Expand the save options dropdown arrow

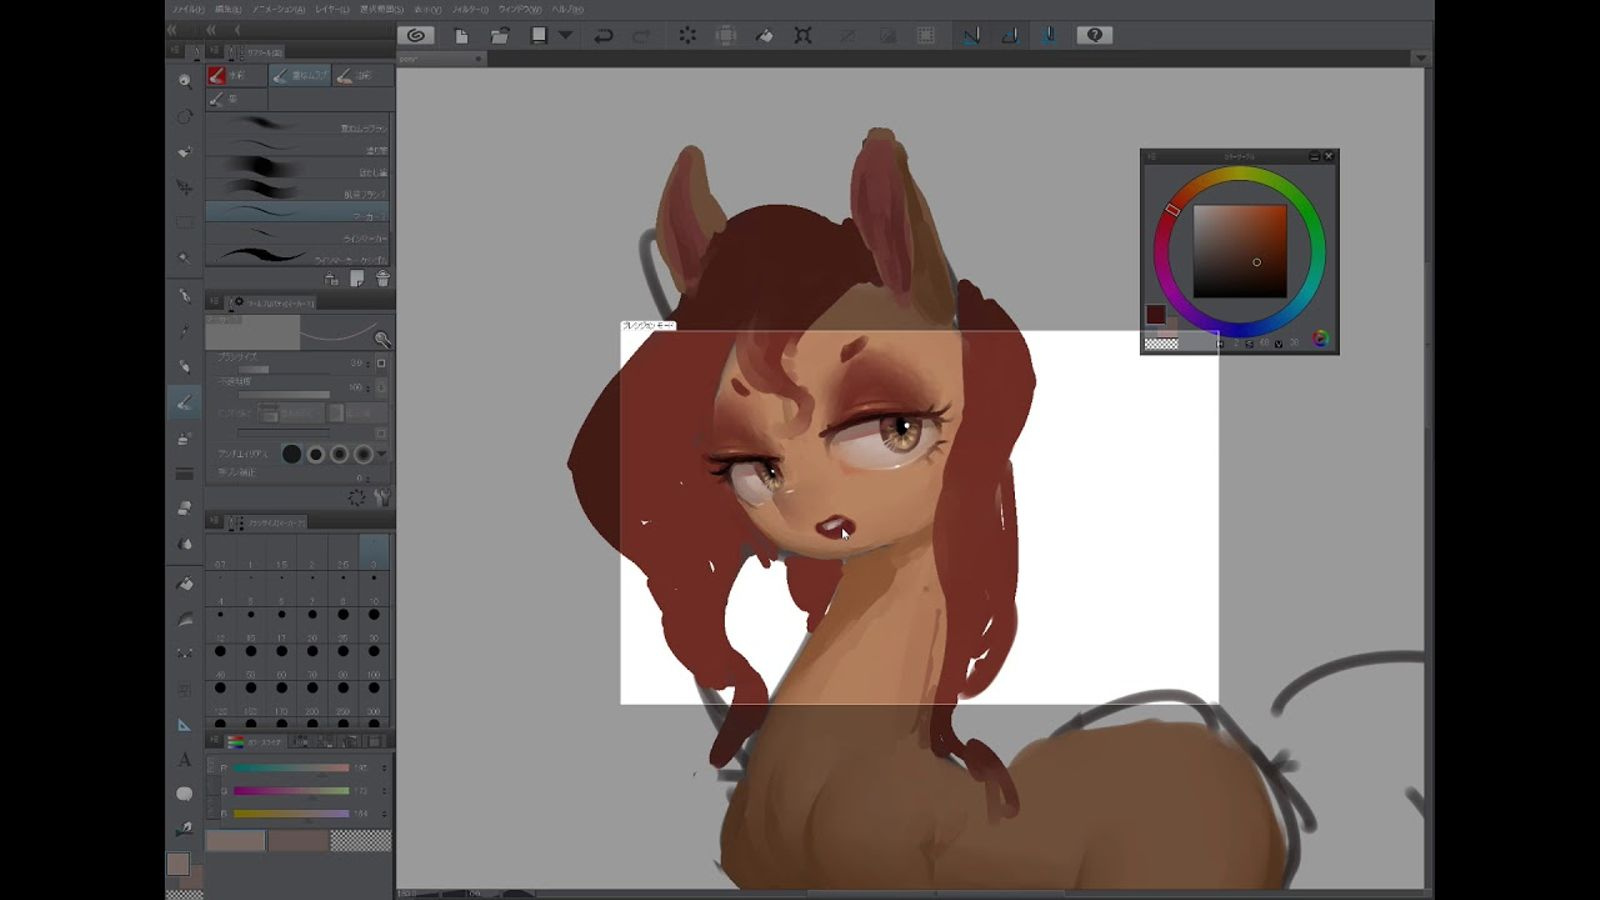coord(565,35)
